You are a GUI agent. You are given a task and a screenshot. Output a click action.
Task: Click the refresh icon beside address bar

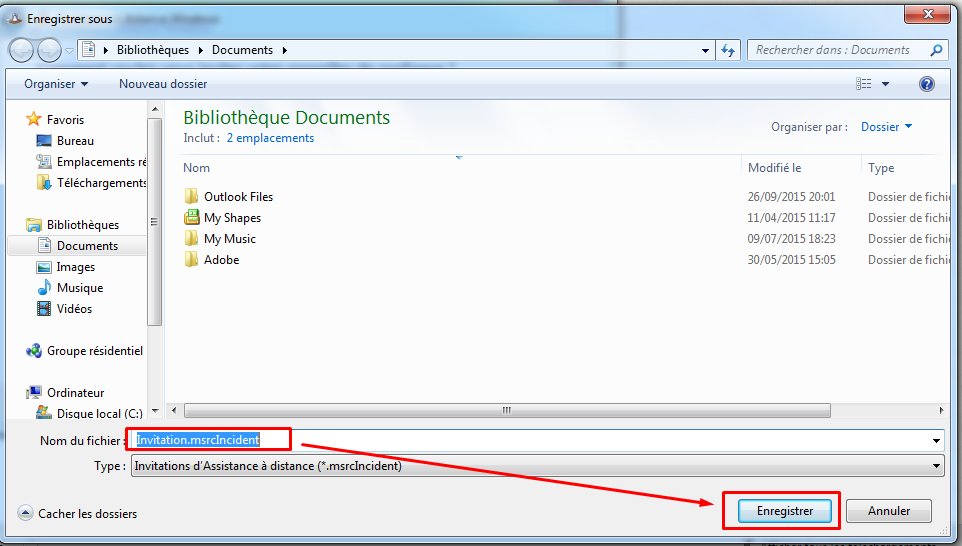[x=728, y=50]
